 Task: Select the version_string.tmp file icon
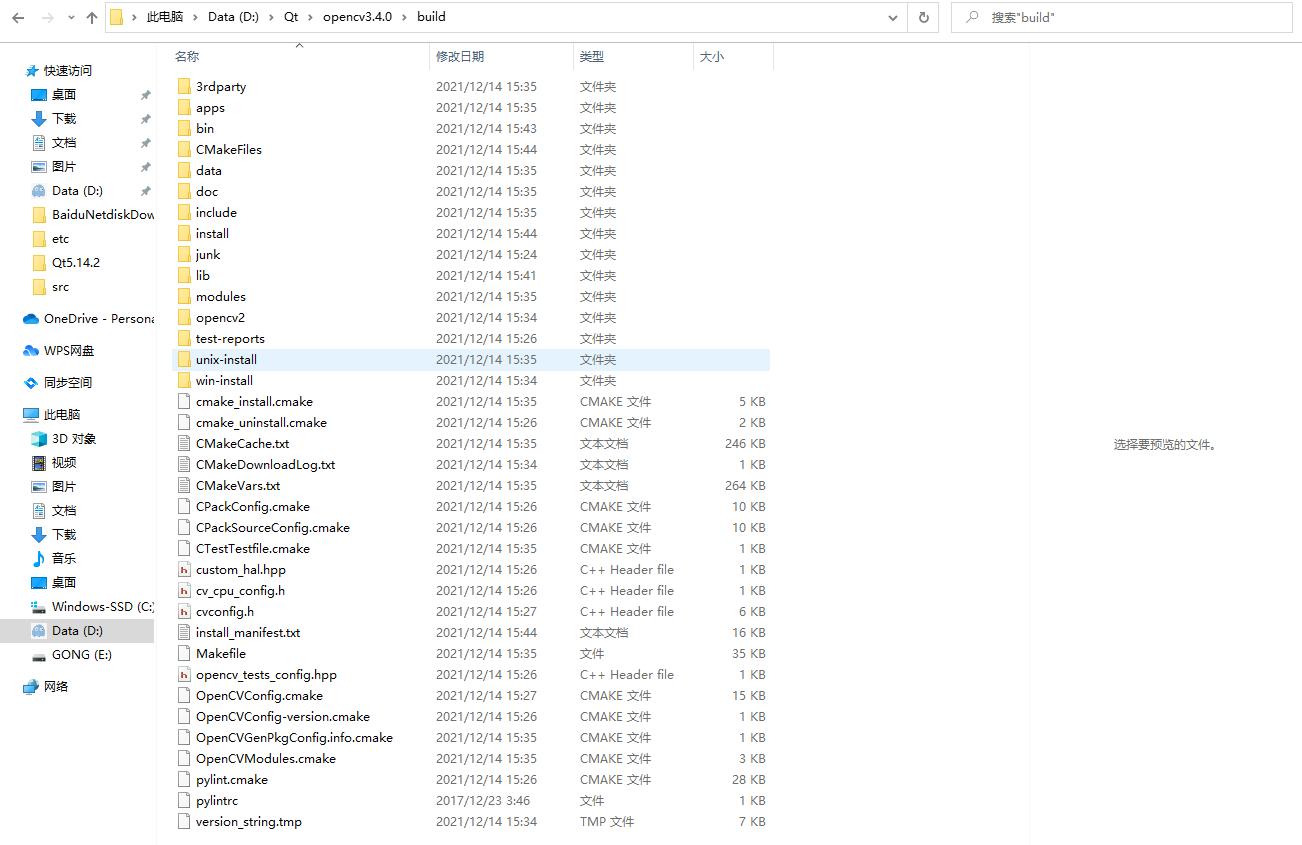[184, 822]
